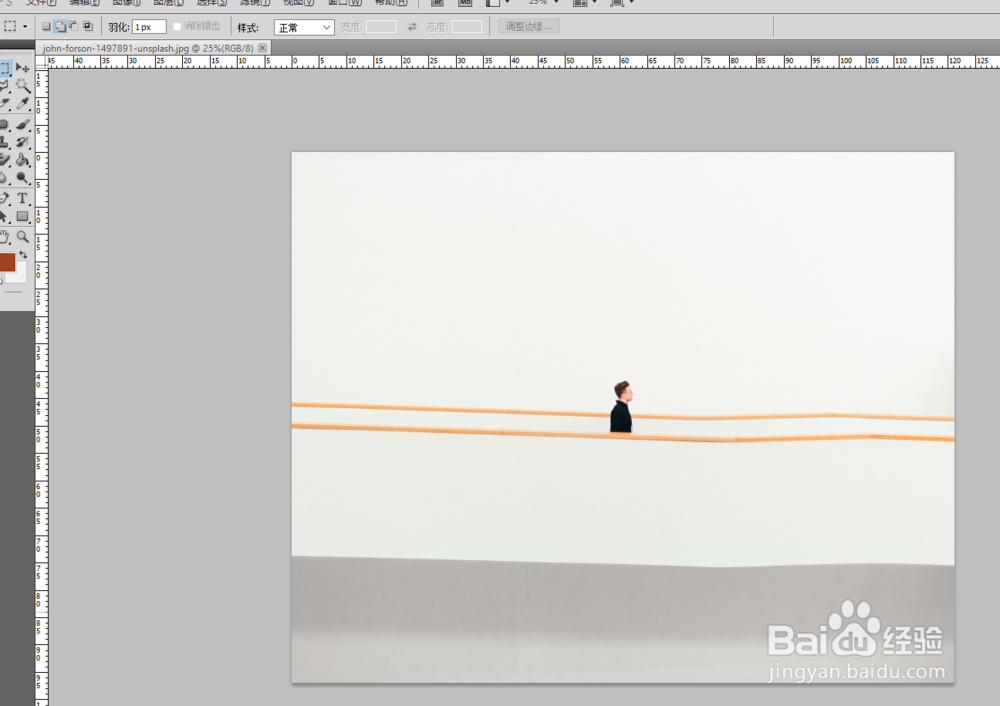Select the Path Selection tool

coord(5,216)
